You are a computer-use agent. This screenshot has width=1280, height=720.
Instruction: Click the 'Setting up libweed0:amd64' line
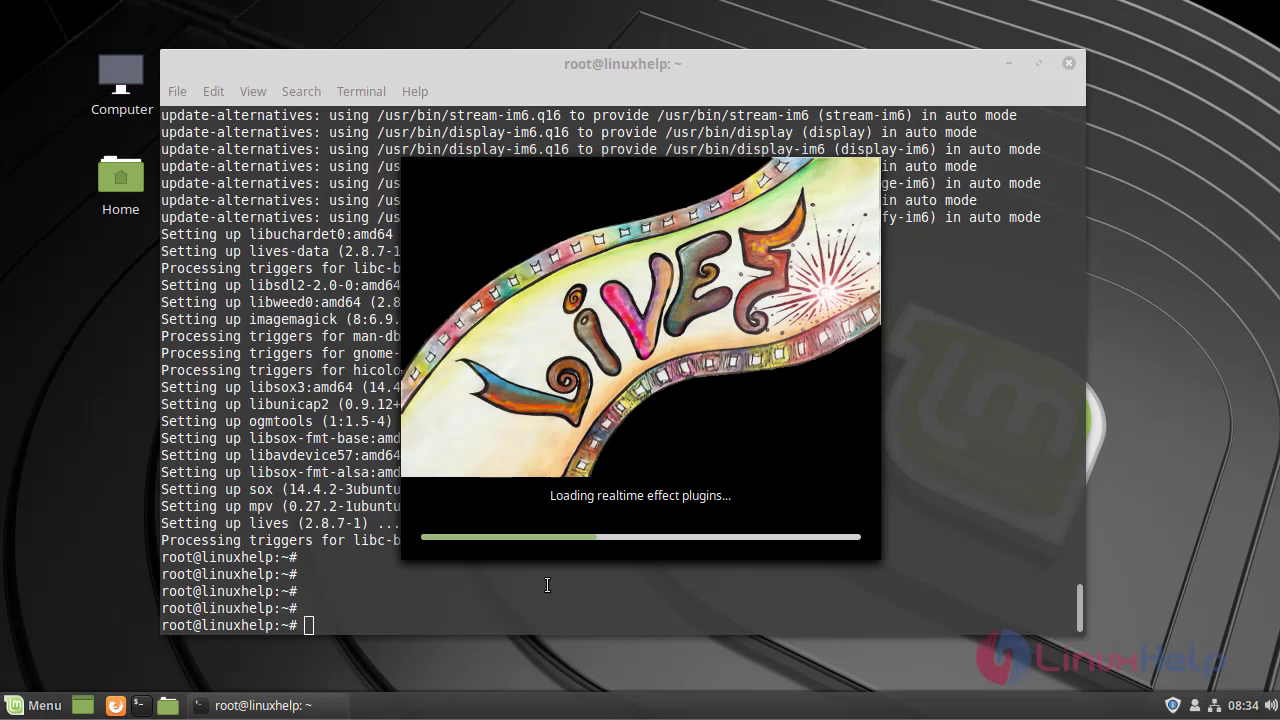[280, 302]
